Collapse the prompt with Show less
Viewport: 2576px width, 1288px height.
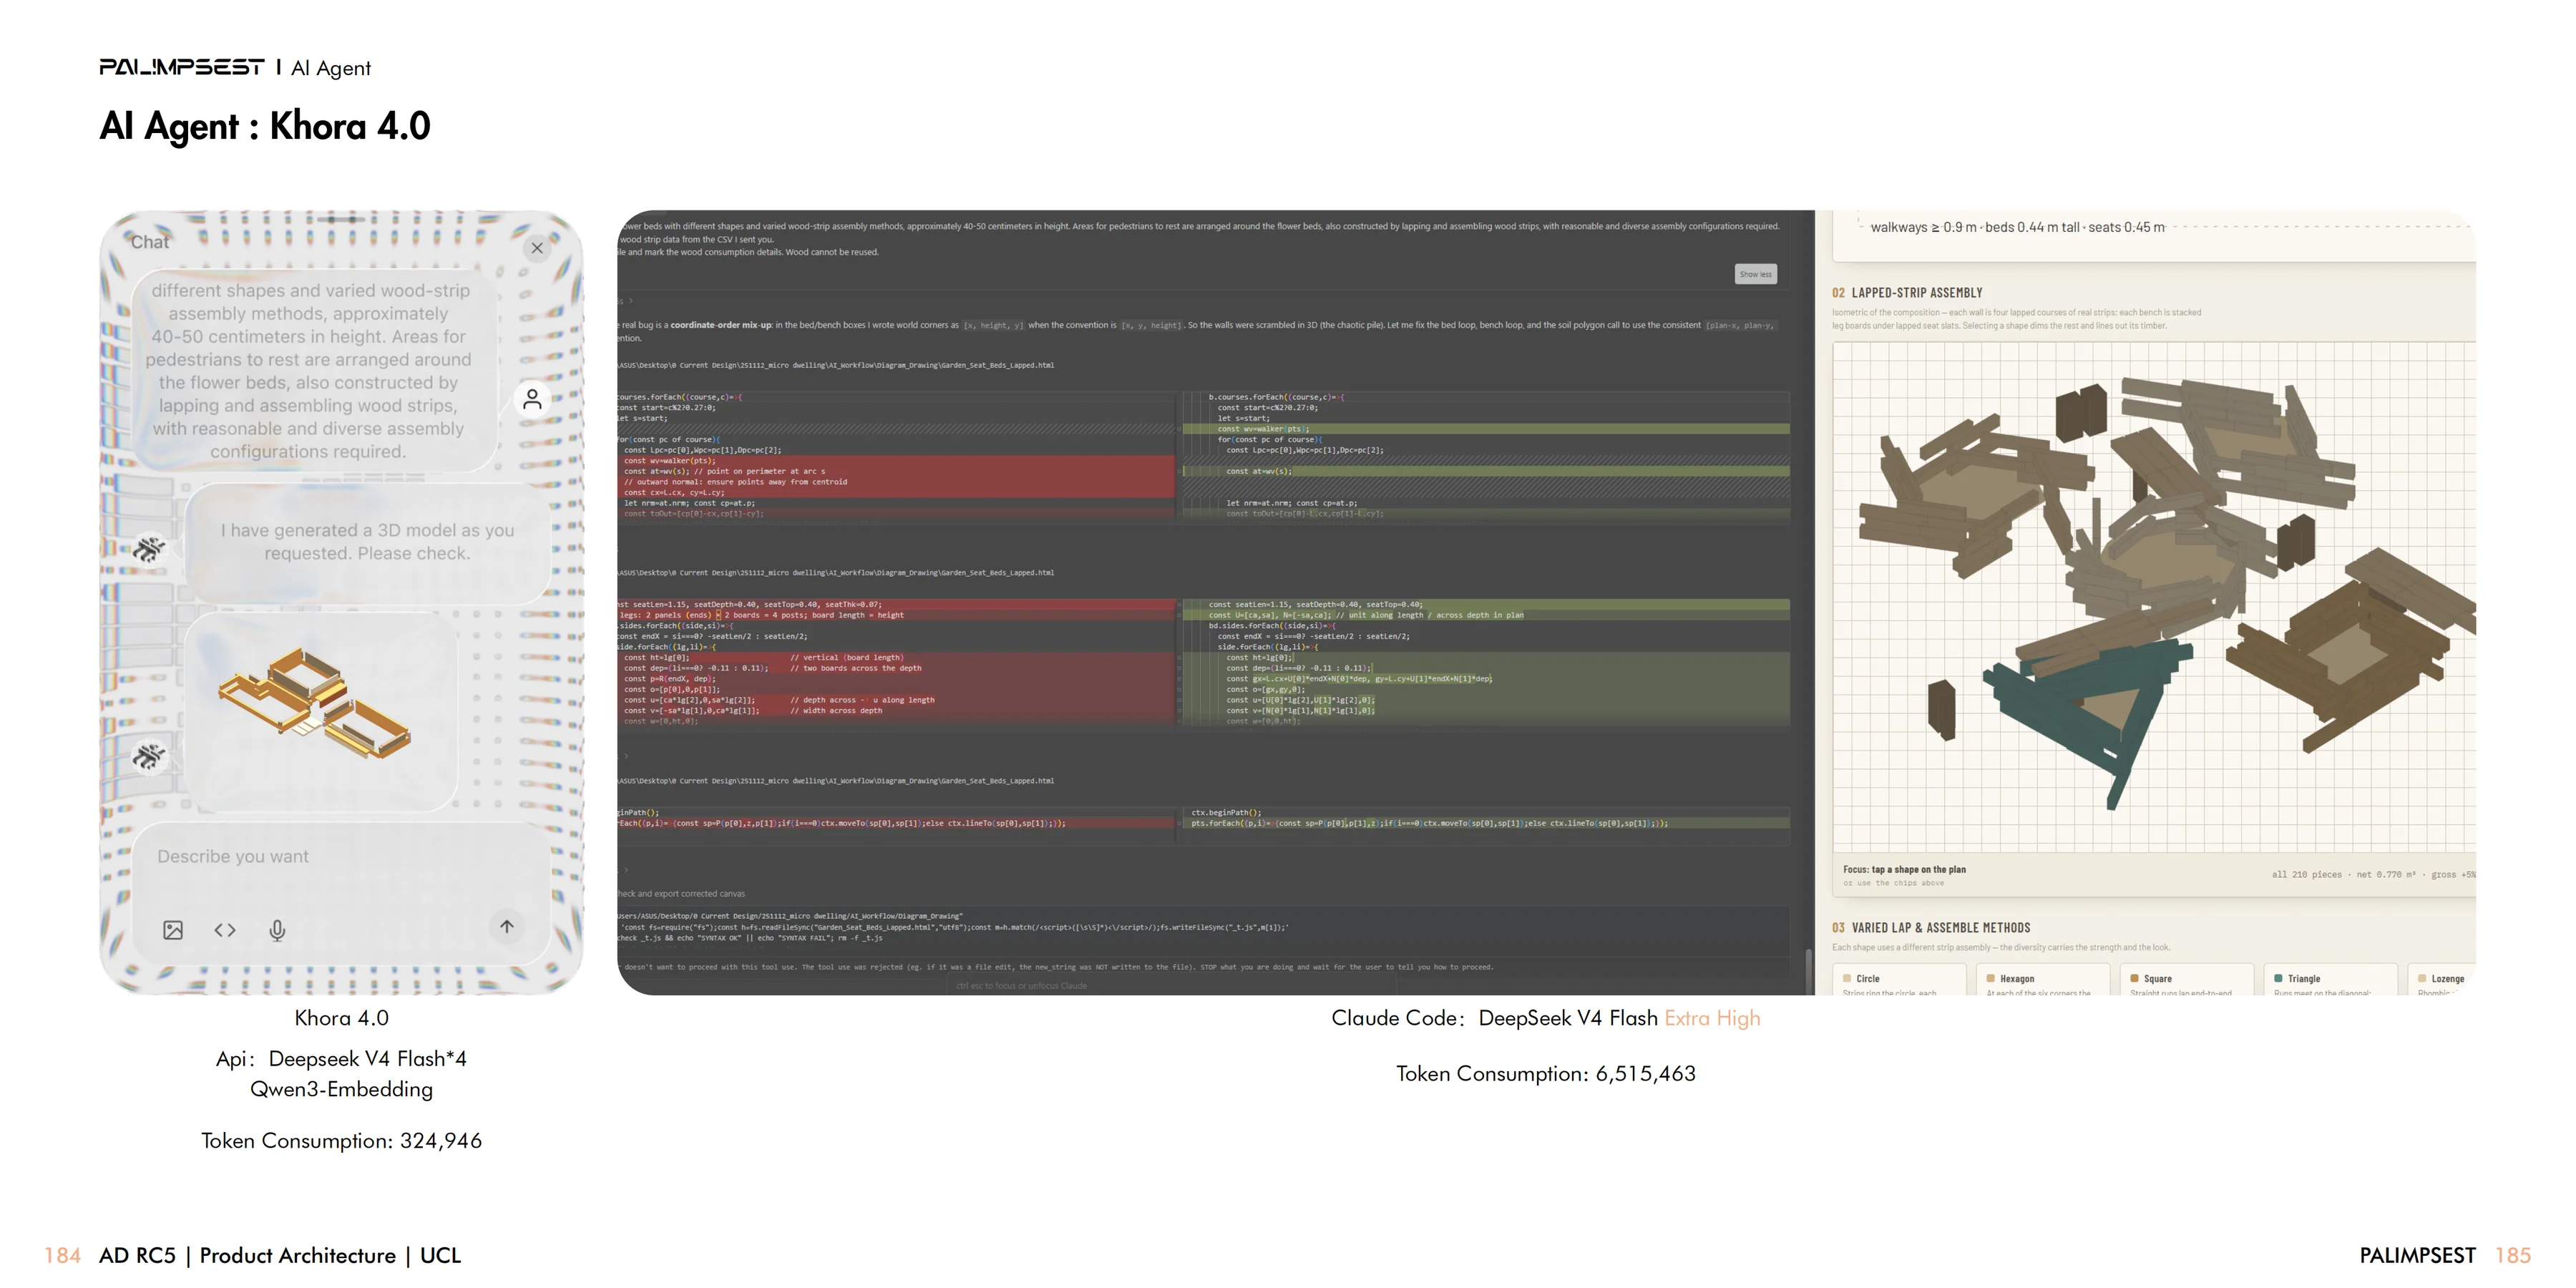tap(1755, 274)
